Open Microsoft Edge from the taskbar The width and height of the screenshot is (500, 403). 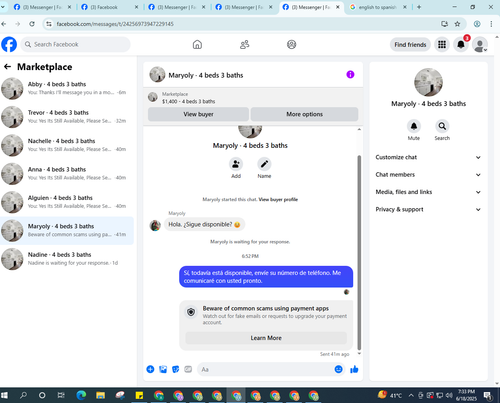[81, 395]
